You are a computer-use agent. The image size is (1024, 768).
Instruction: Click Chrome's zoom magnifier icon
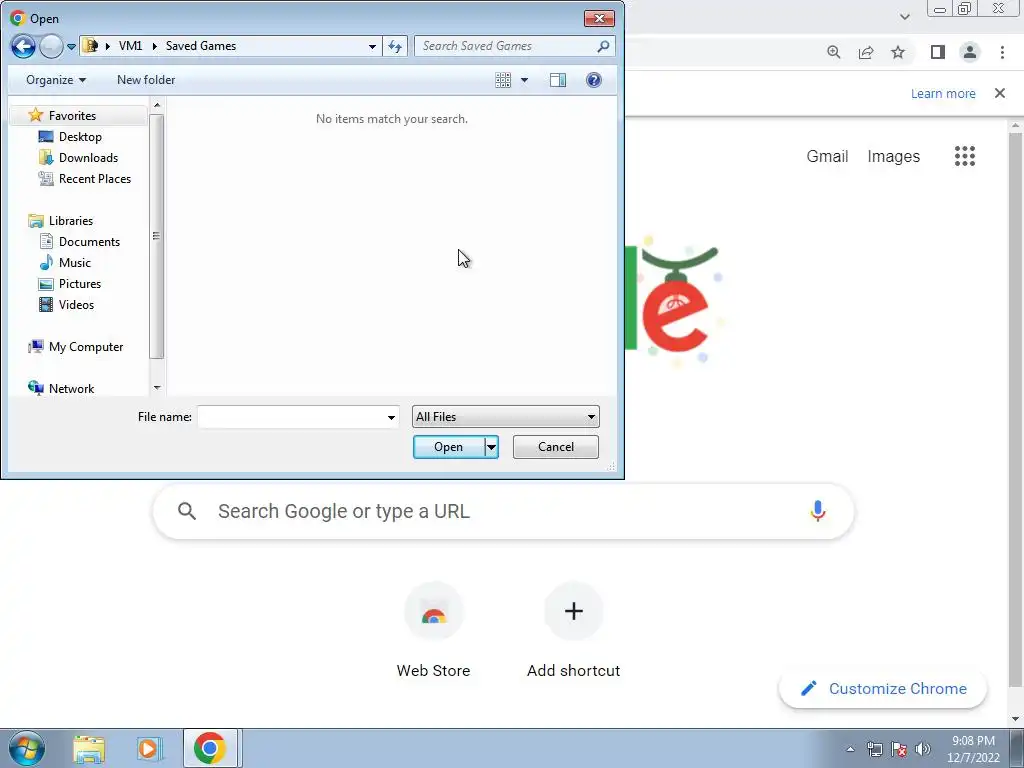[833, 52]
